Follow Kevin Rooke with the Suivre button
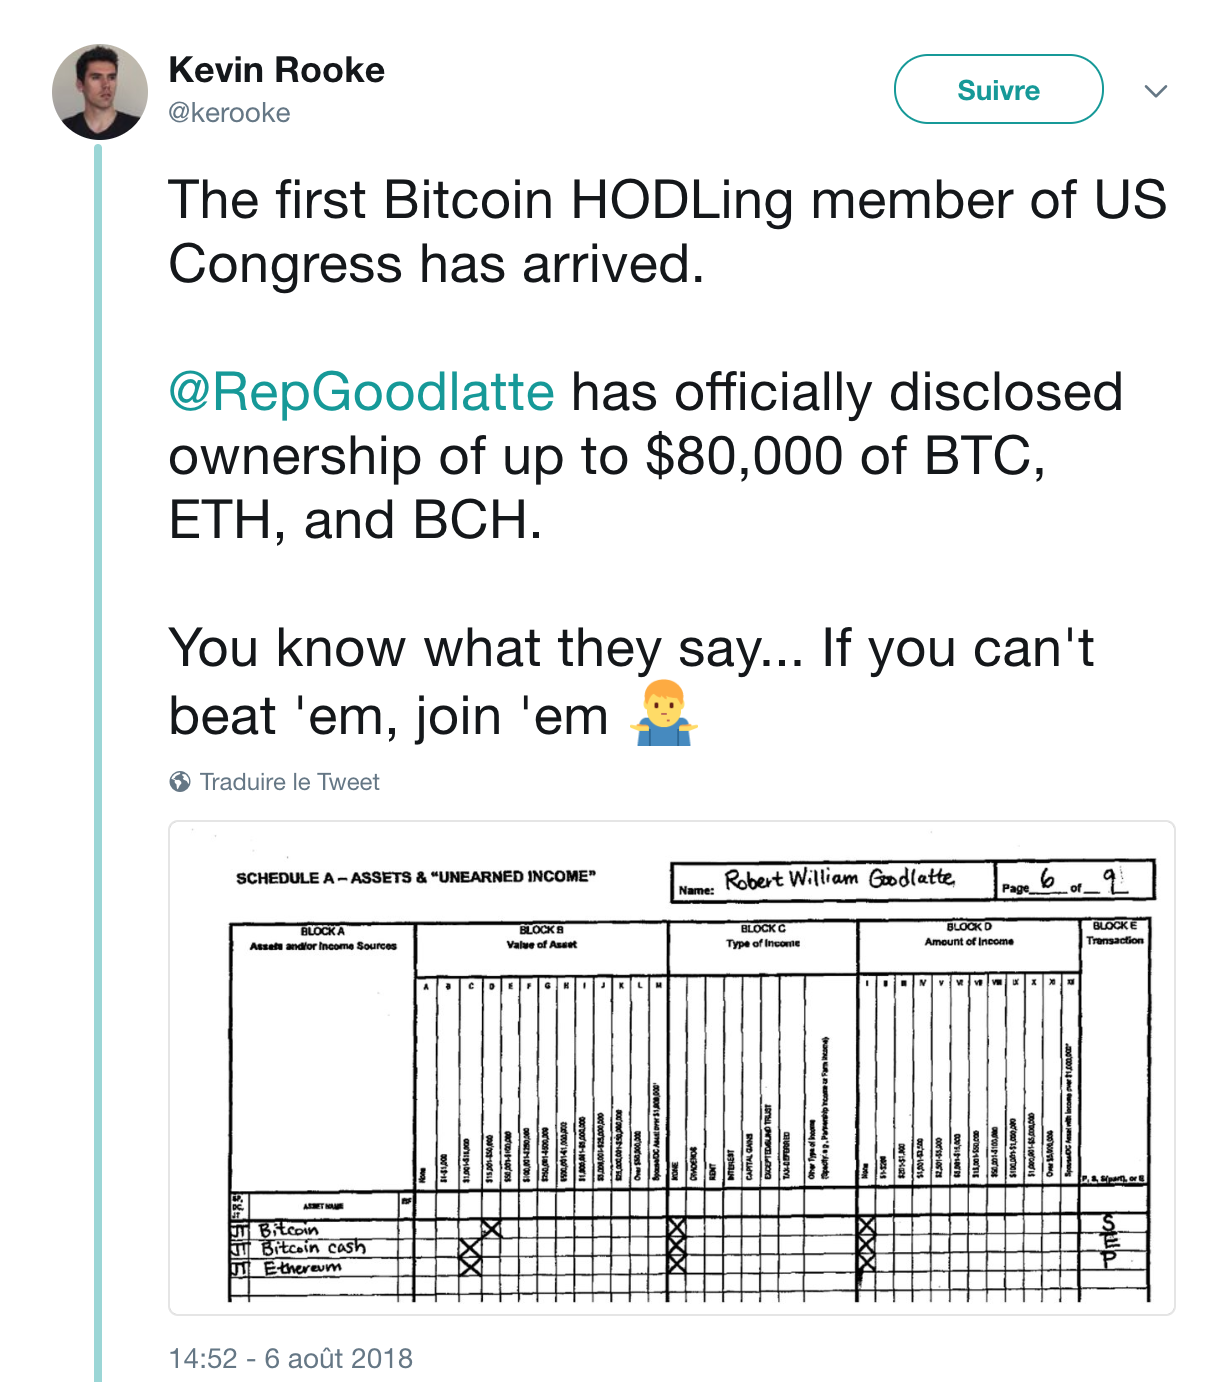This screenshot has height=1382, width=1216. 998,89
